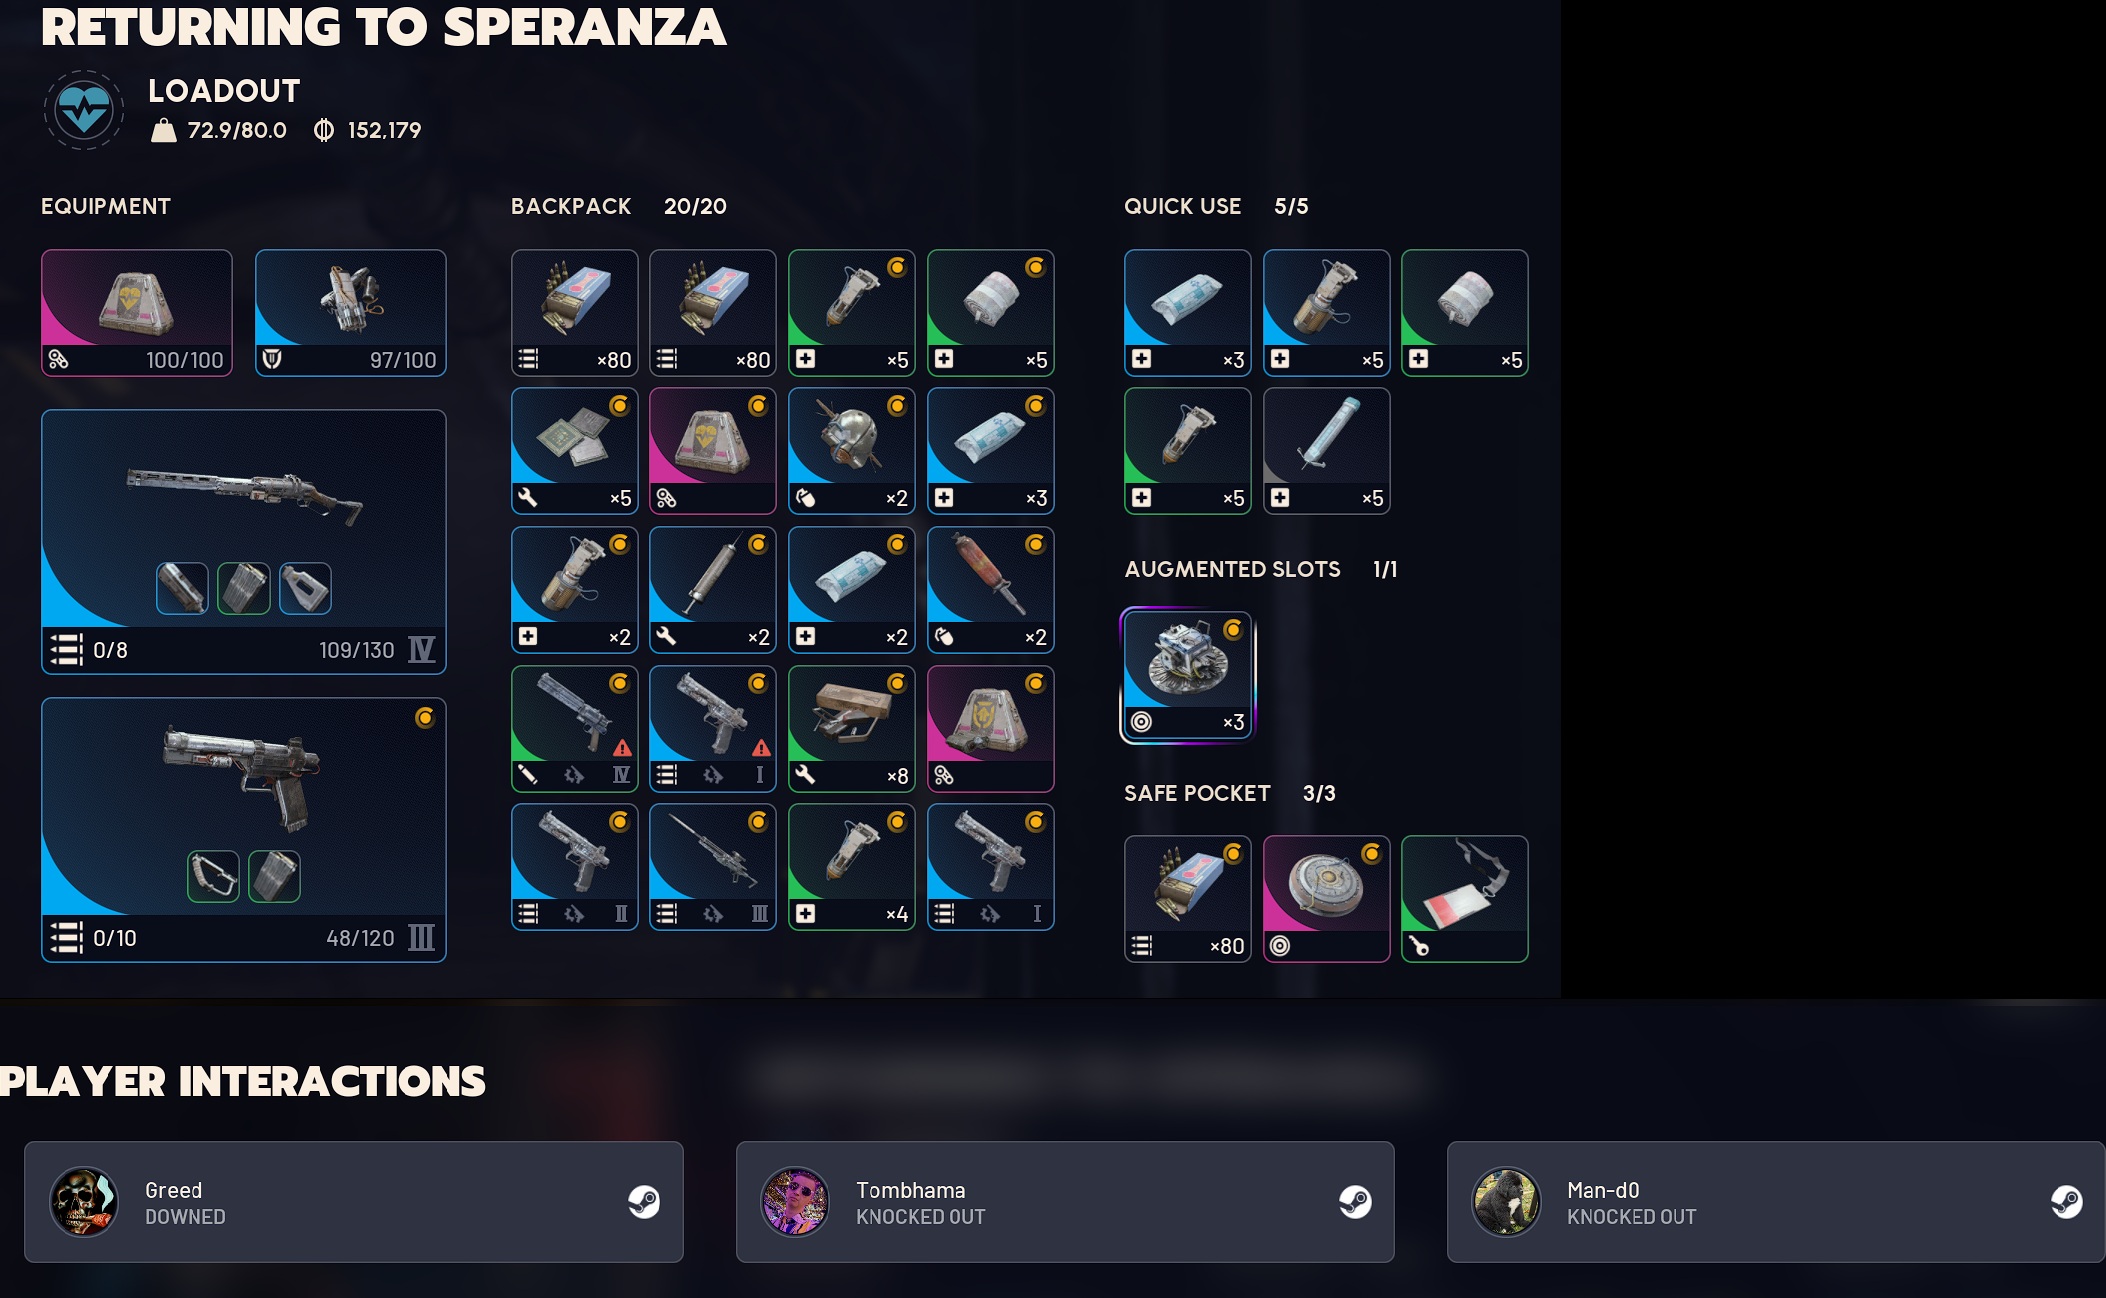Select the pistol weapon slot with 48/120 durability
2106x1298 pixels.
243,830
